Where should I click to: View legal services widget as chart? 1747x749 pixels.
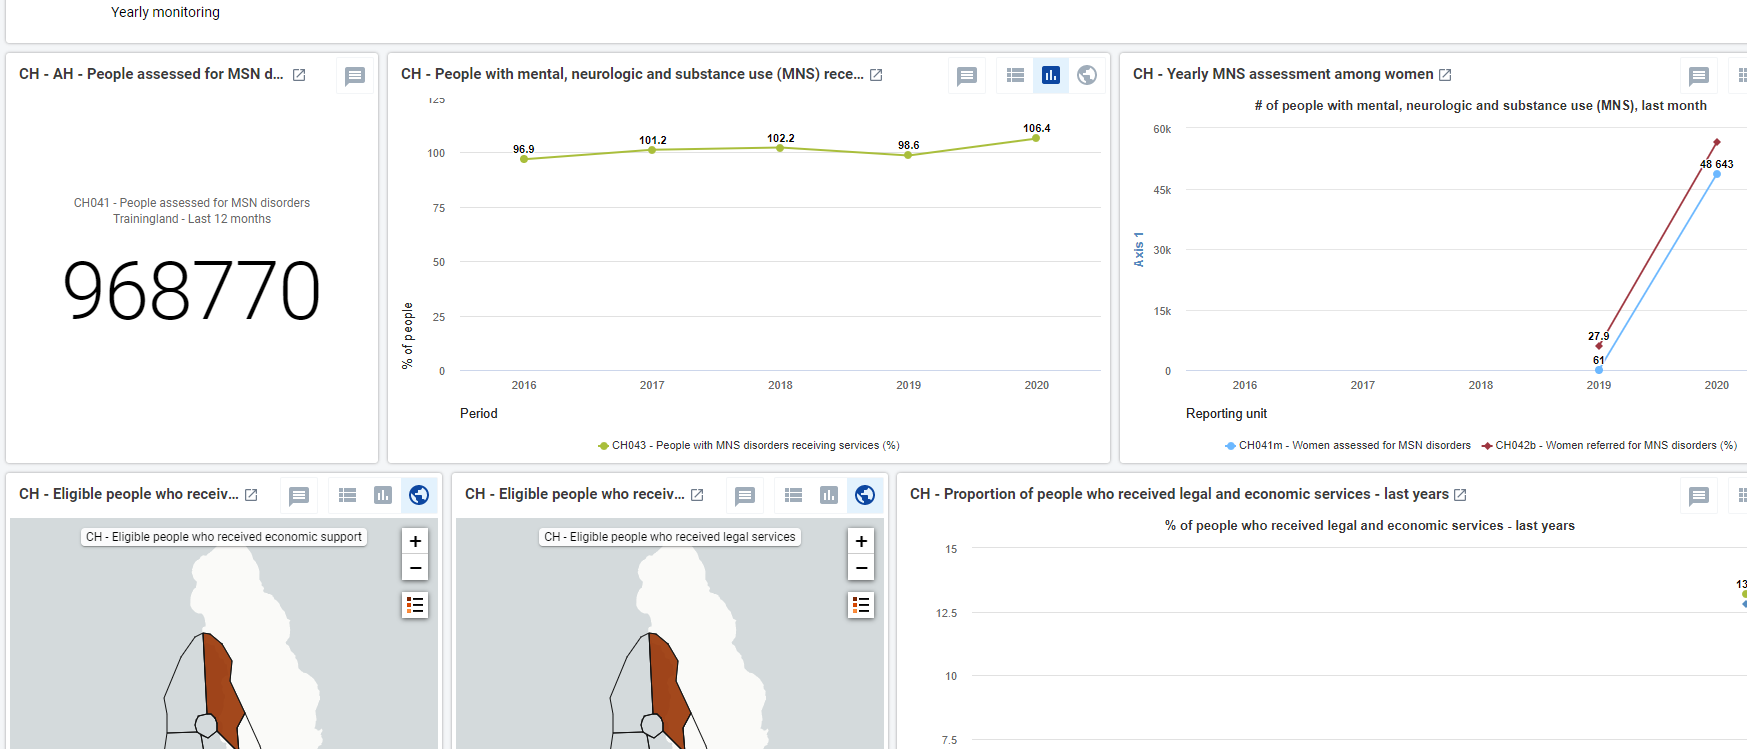[x=829, y=495]
